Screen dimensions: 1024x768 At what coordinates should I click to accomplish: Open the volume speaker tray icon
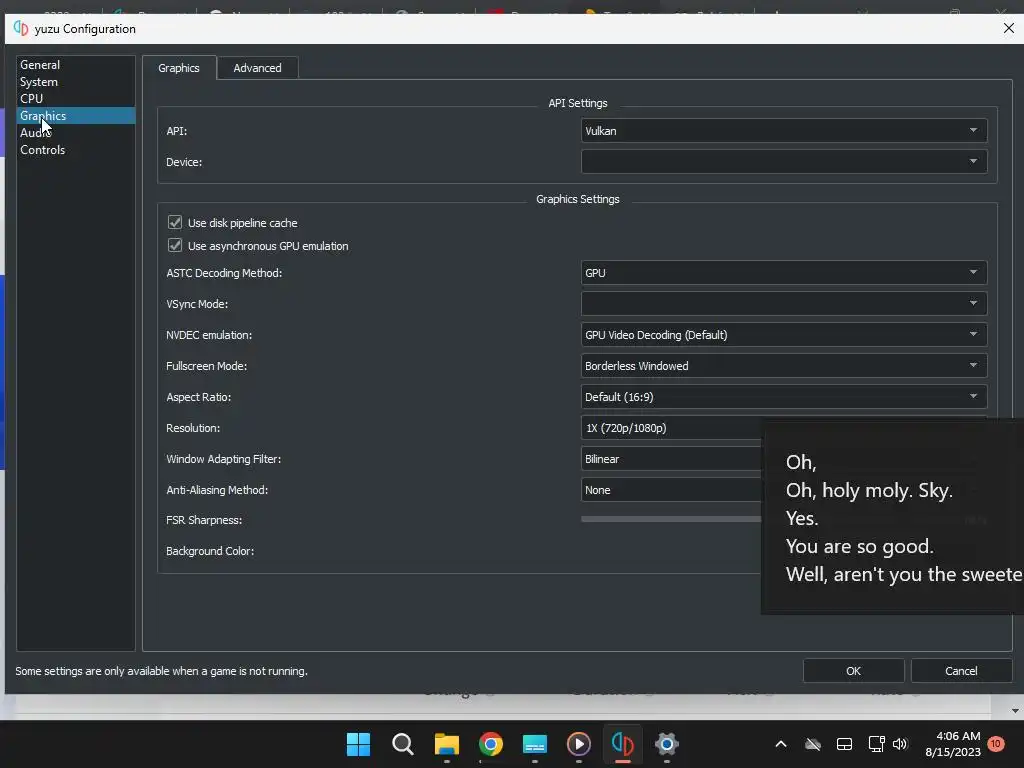pos(900,744)
